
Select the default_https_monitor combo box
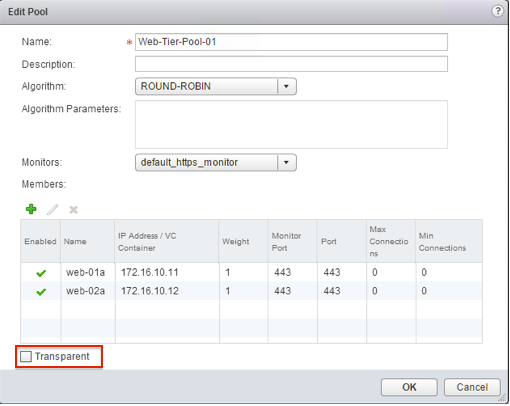(x=216, y=162)
